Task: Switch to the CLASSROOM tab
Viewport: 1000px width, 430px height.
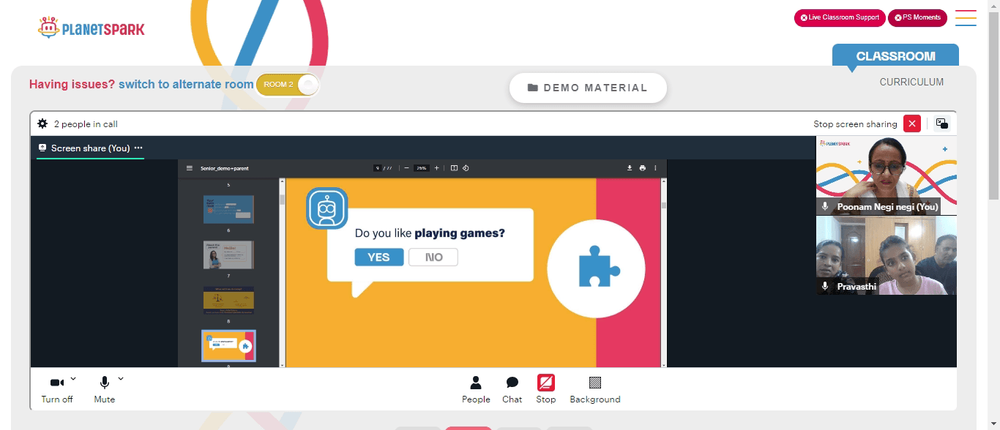Action: pyautogui.click(x=895, y=56)
